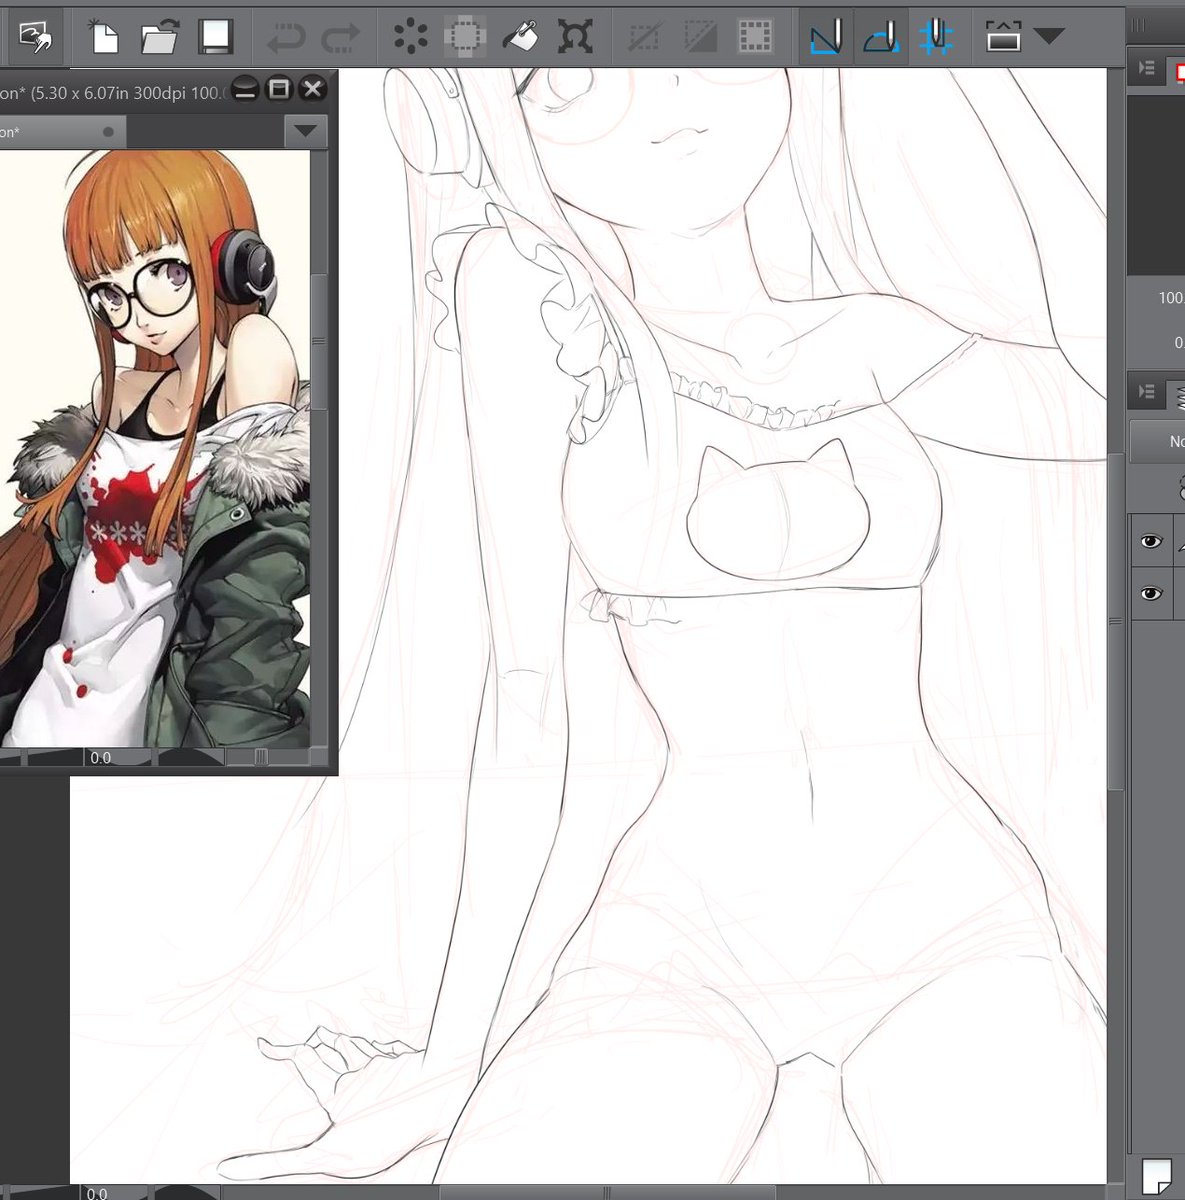Click Invert Selected Area icon
This screenshot has height=1200, width=1185.
click(x=699, y=38)
